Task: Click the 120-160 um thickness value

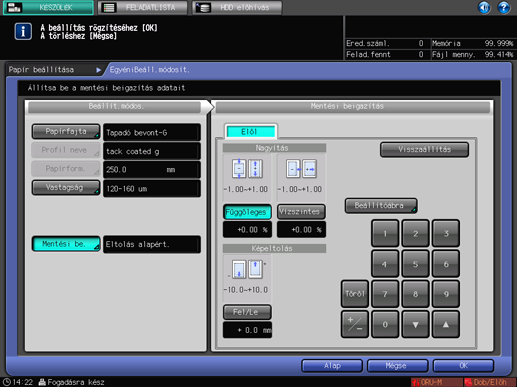Action: coord(152,188)
